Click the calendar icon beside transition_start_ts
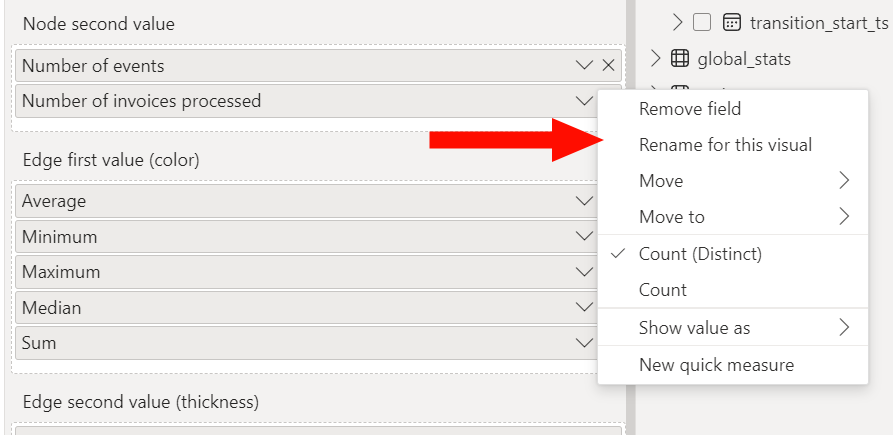This screenshot has height=435, width=893. (x=732, y=22)
